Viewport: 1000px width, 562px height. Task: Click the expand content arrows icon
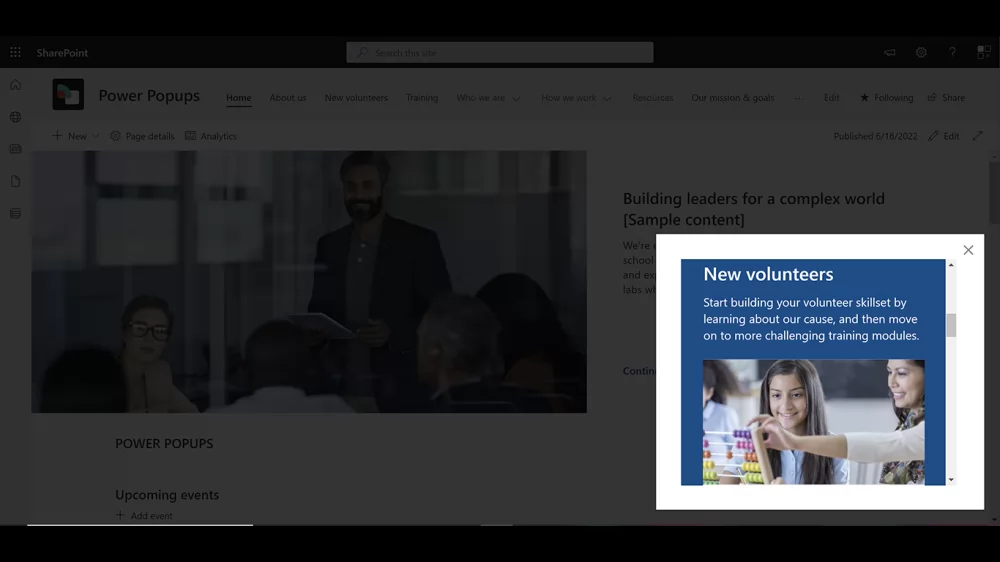click(x=978, y=136)
